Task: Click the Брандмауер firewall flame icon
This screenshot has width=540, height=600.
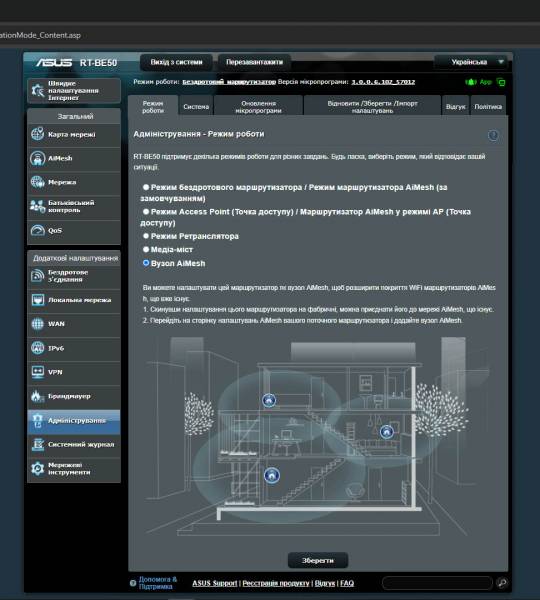Action: coord(38,396)
